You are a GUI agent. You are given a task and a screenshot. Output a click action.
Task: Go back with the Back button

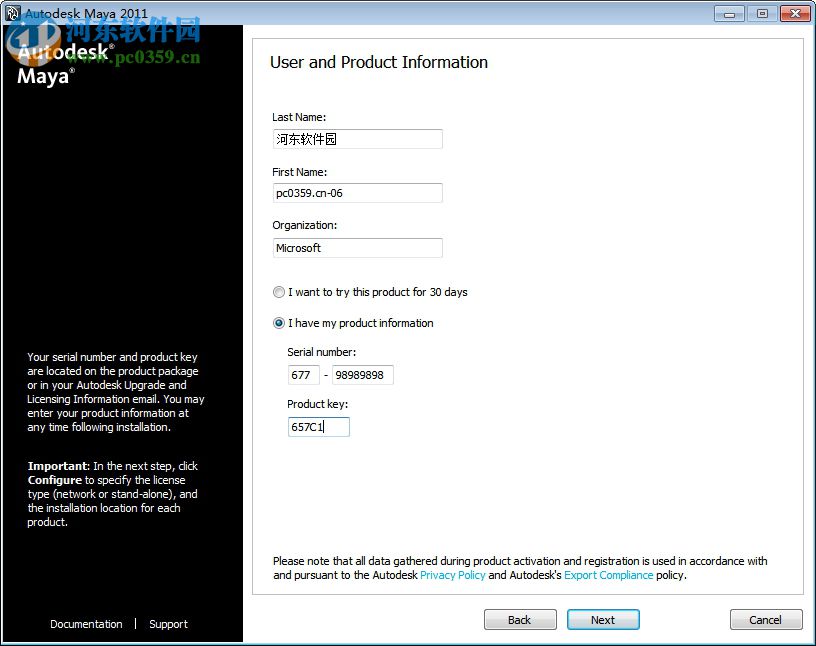[520, 619]
